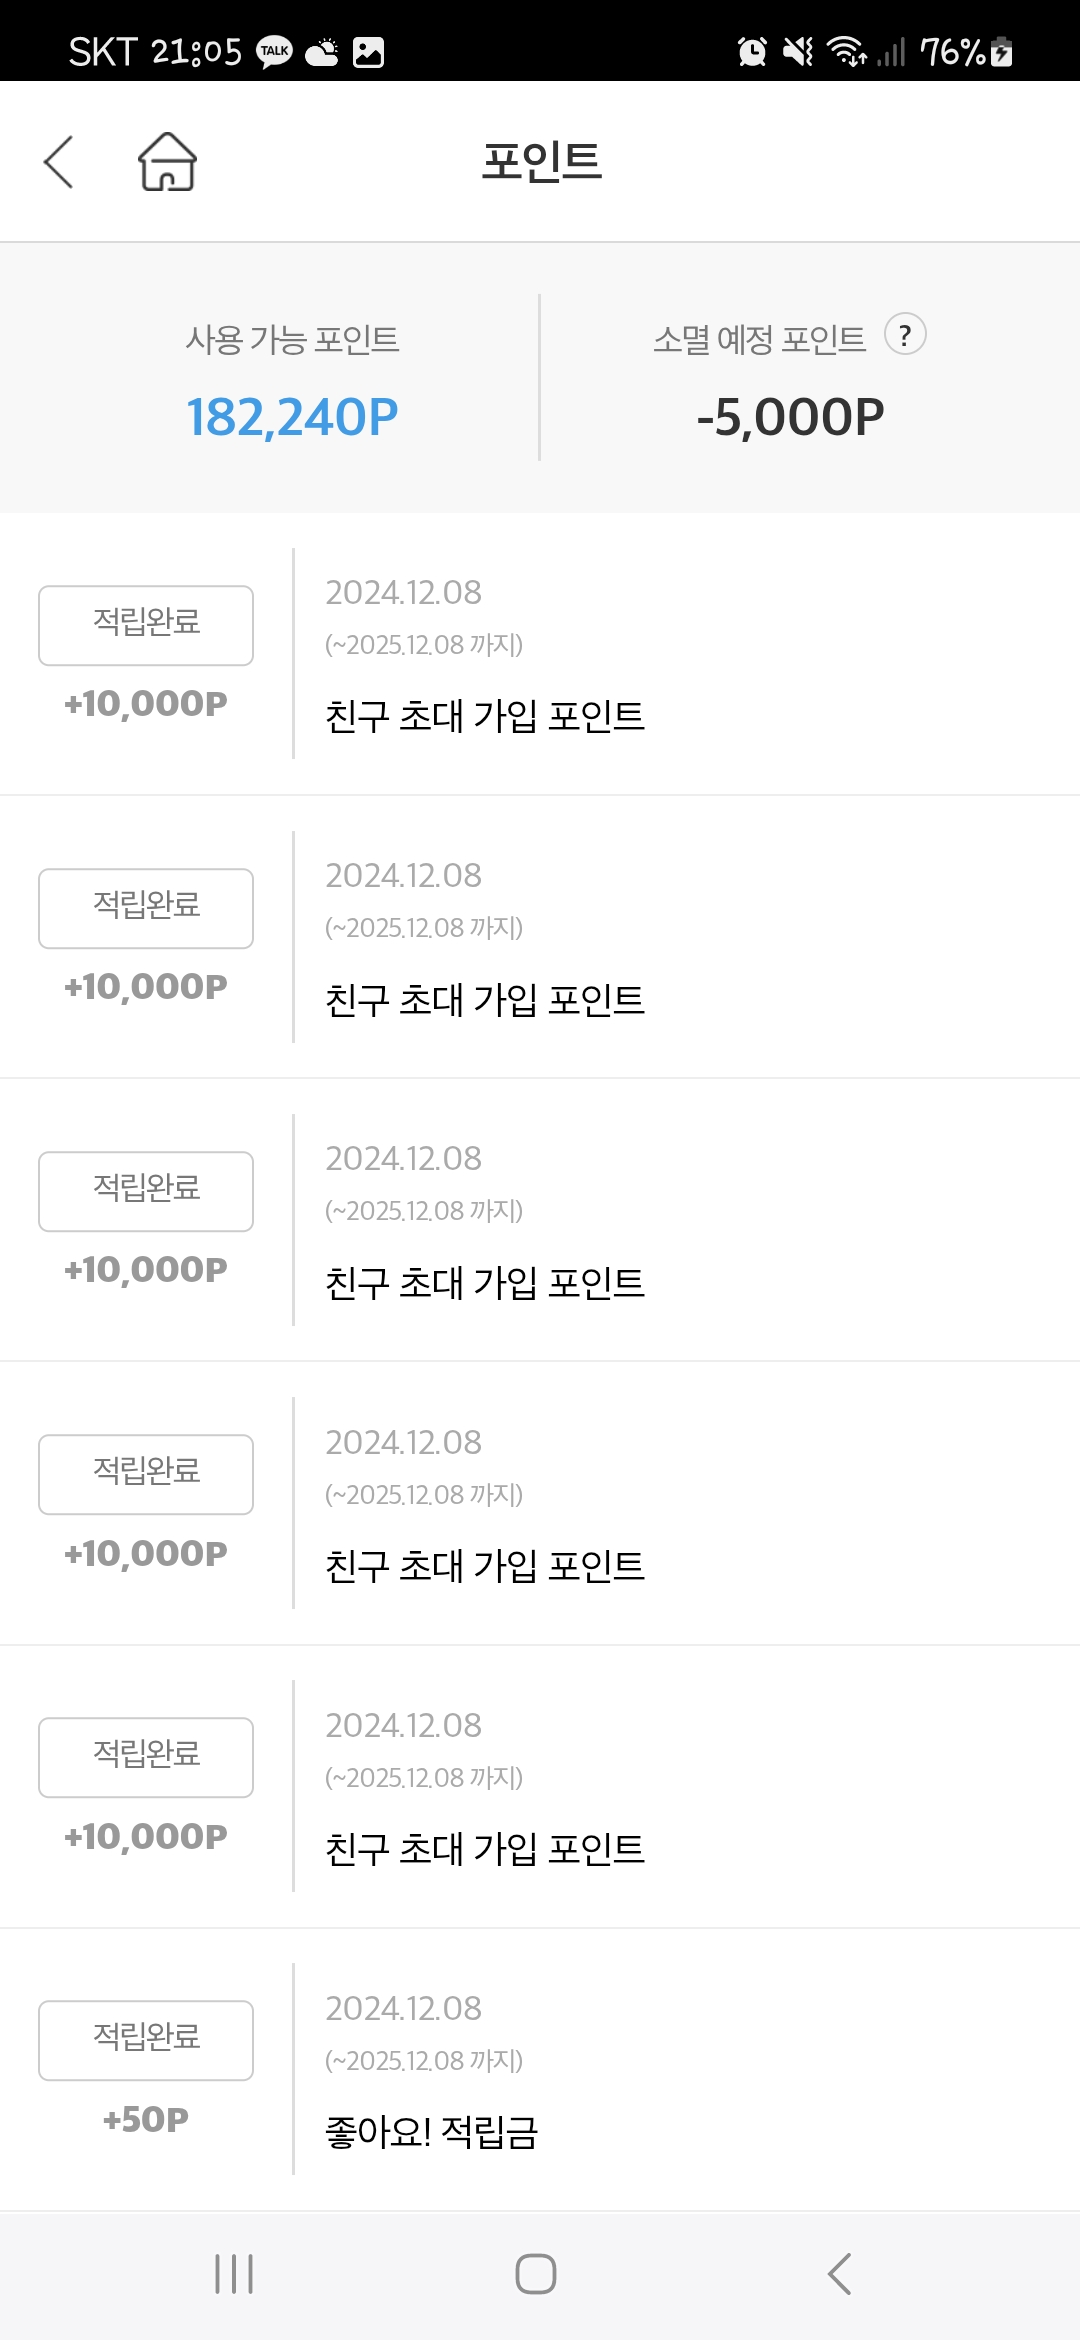Image resolution: width=1080 pixels, height=2340 pixels.
Task: Tap the 182,240P available points value
Action: click(x=292, y=417)
